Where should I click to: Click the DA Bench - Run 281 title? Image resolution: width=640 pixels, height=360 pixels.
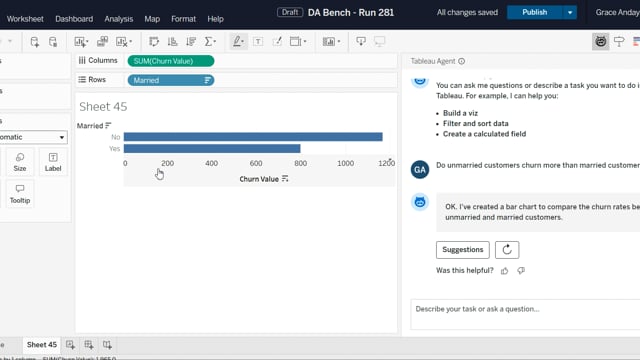pos(351,13)
